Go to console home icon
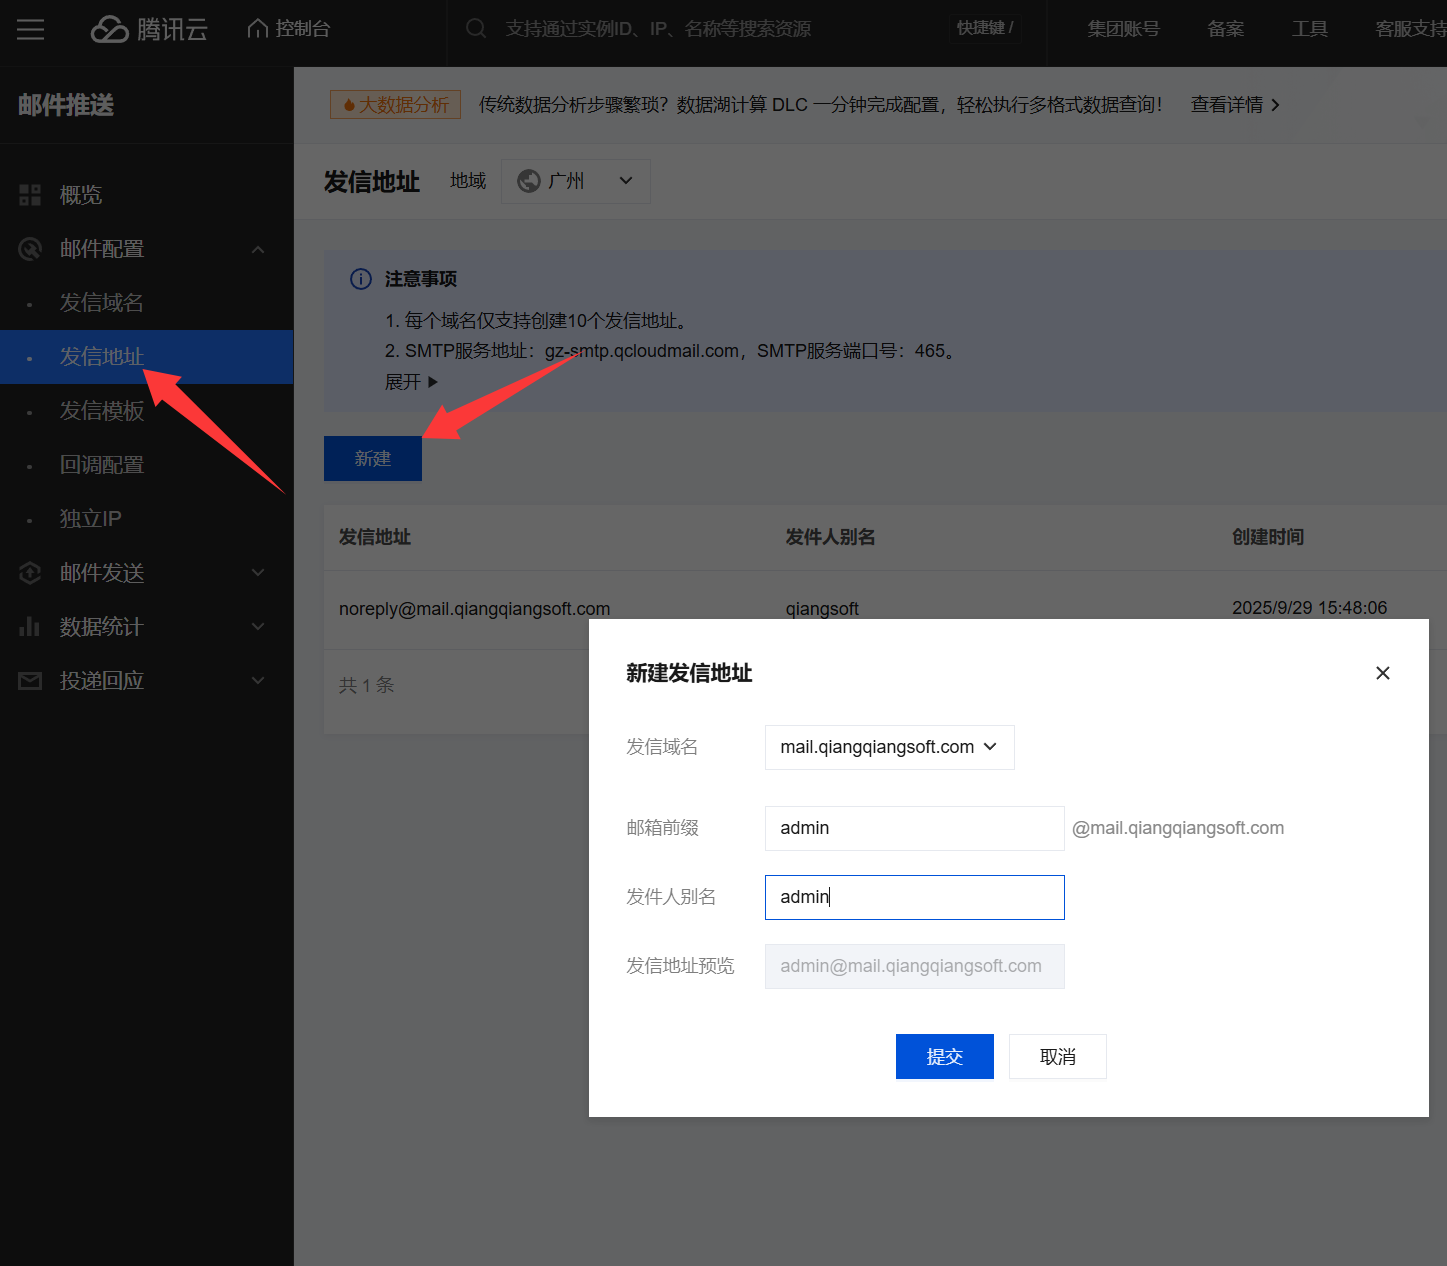This screenshot has height=1266, width=1447. (x=258, y=29)
